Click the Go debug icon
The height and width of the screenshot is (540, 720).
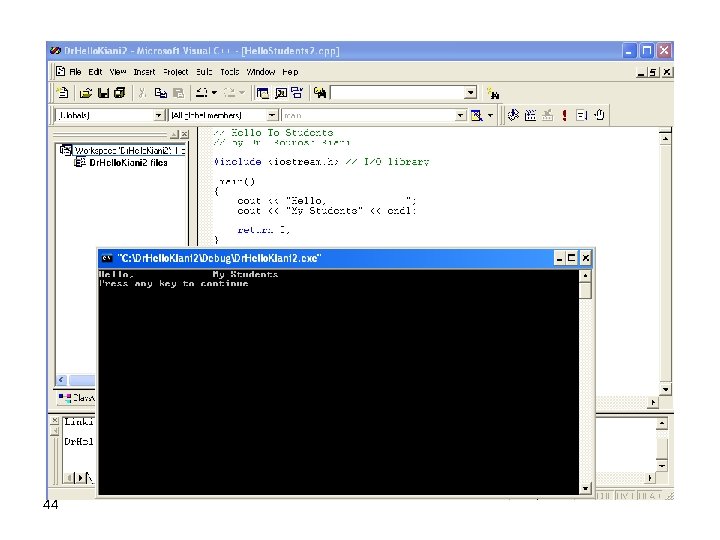pos(581,115)
